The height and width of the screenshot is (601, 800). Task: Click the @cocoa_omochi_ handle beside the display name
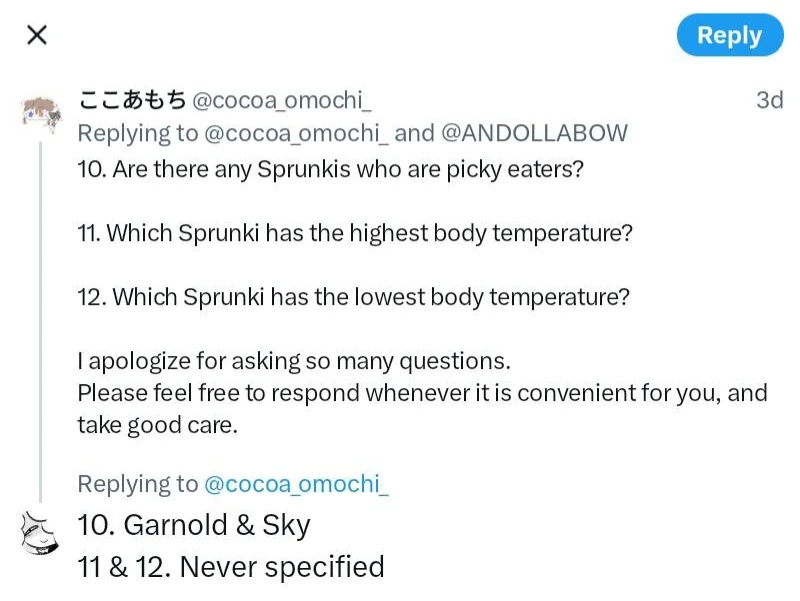coord(282,101)
